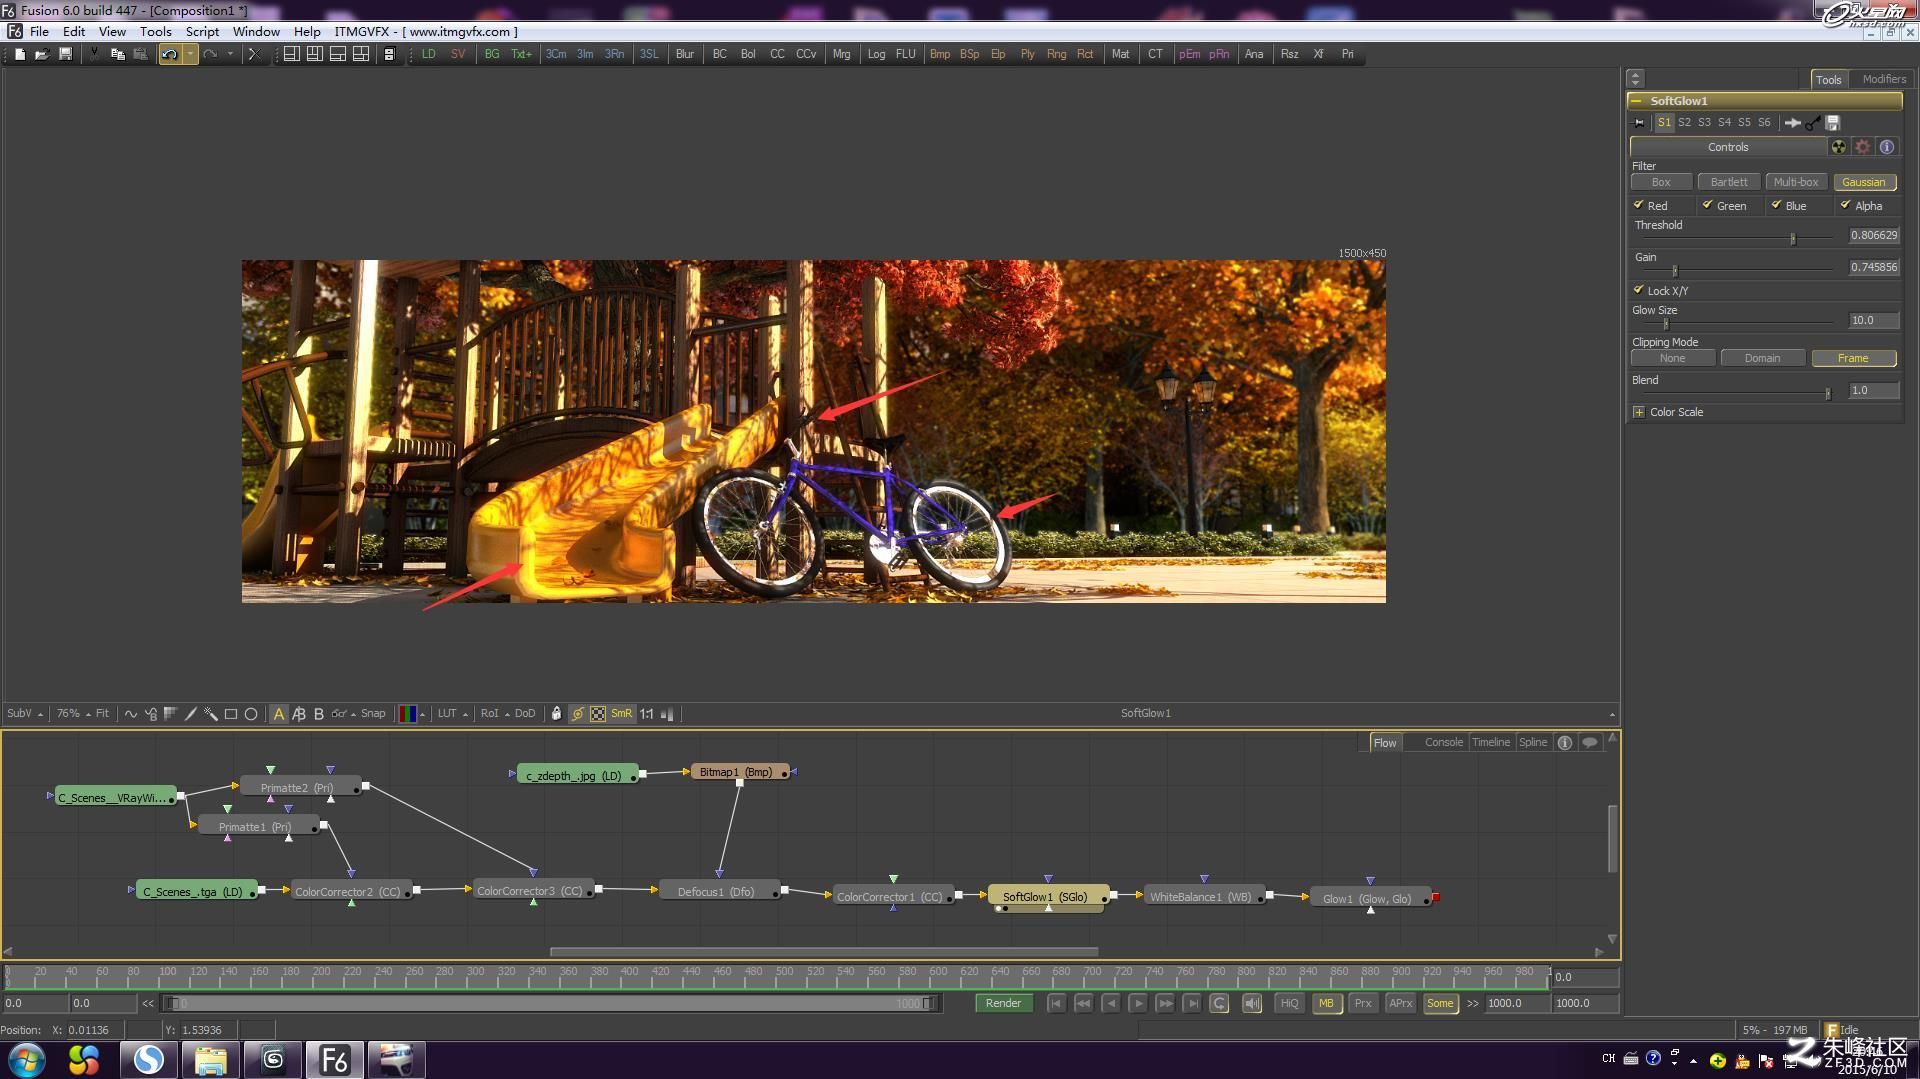Select the BG background tool
This screenshot has height=1079, width=1920.
491,54
